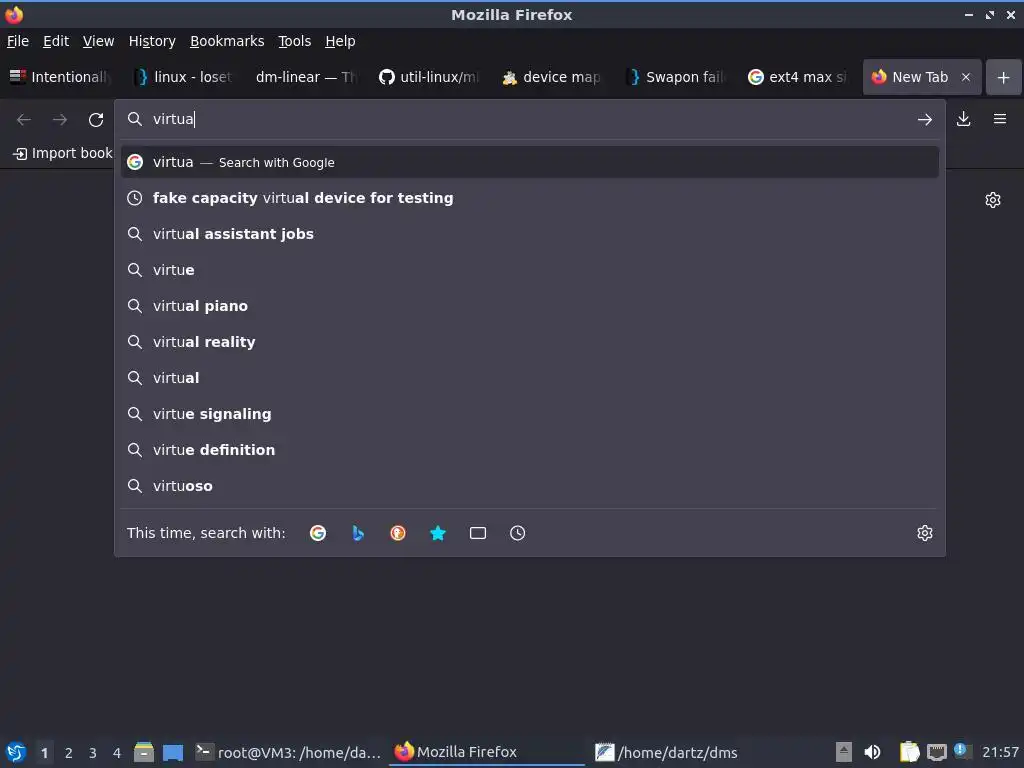Reload the current page
Viewport: 1024px width, 768px height.
click(x=96, y=120)
